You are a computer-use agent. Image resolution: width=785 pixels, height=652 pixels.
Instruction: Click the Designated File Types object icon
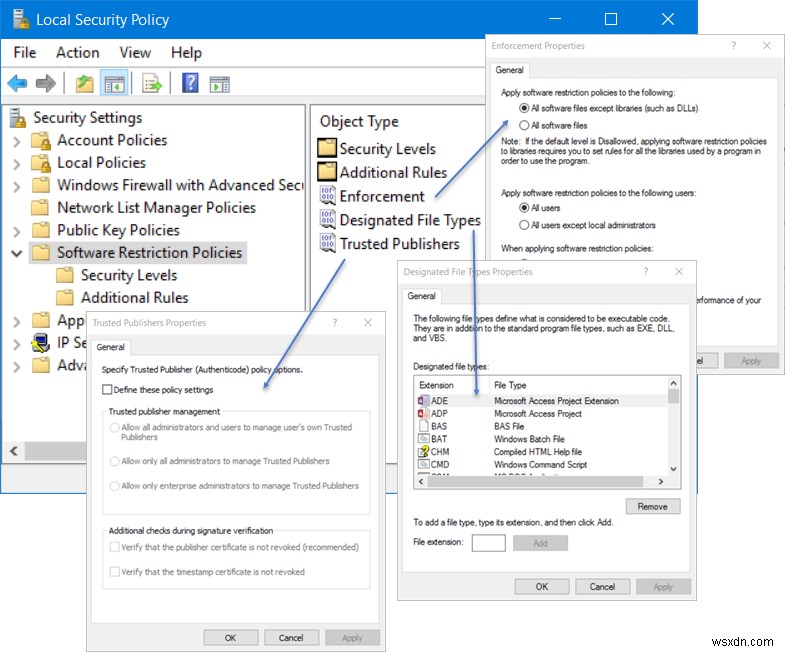(327, 219)
